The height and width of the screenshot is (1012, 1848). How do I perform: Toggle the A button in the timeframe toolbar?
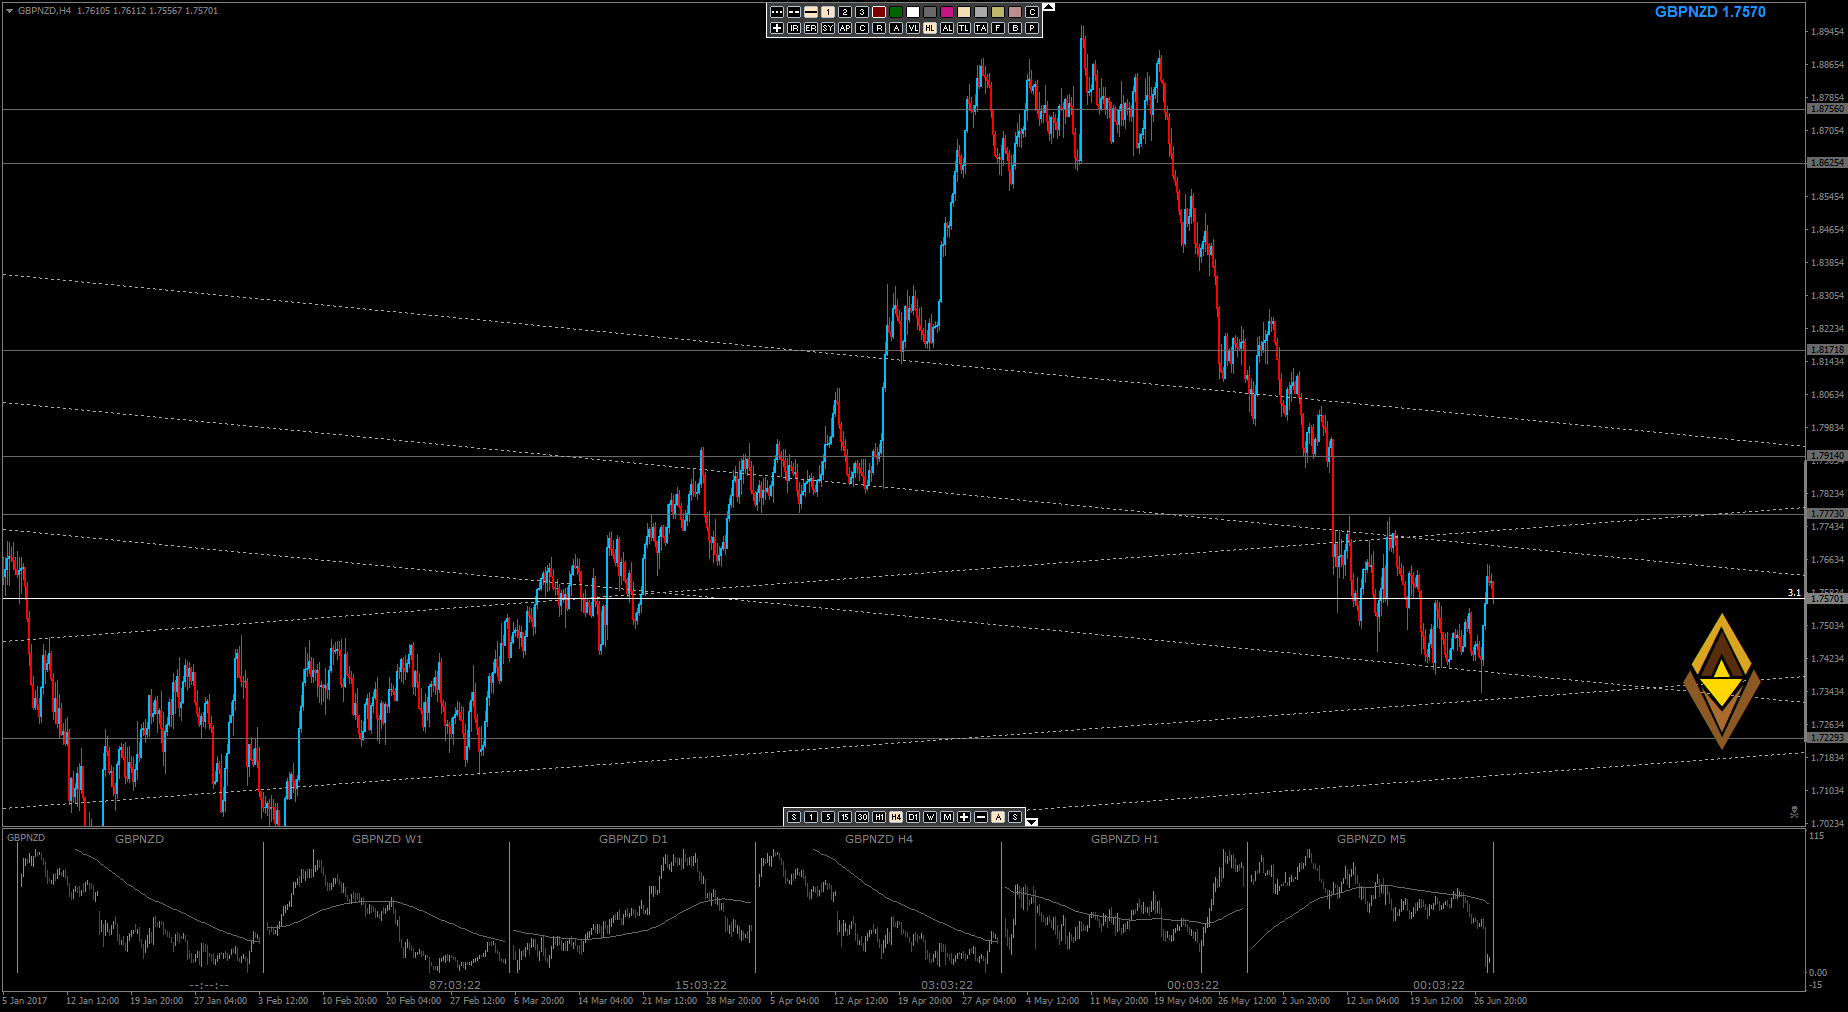coord(998,817)
